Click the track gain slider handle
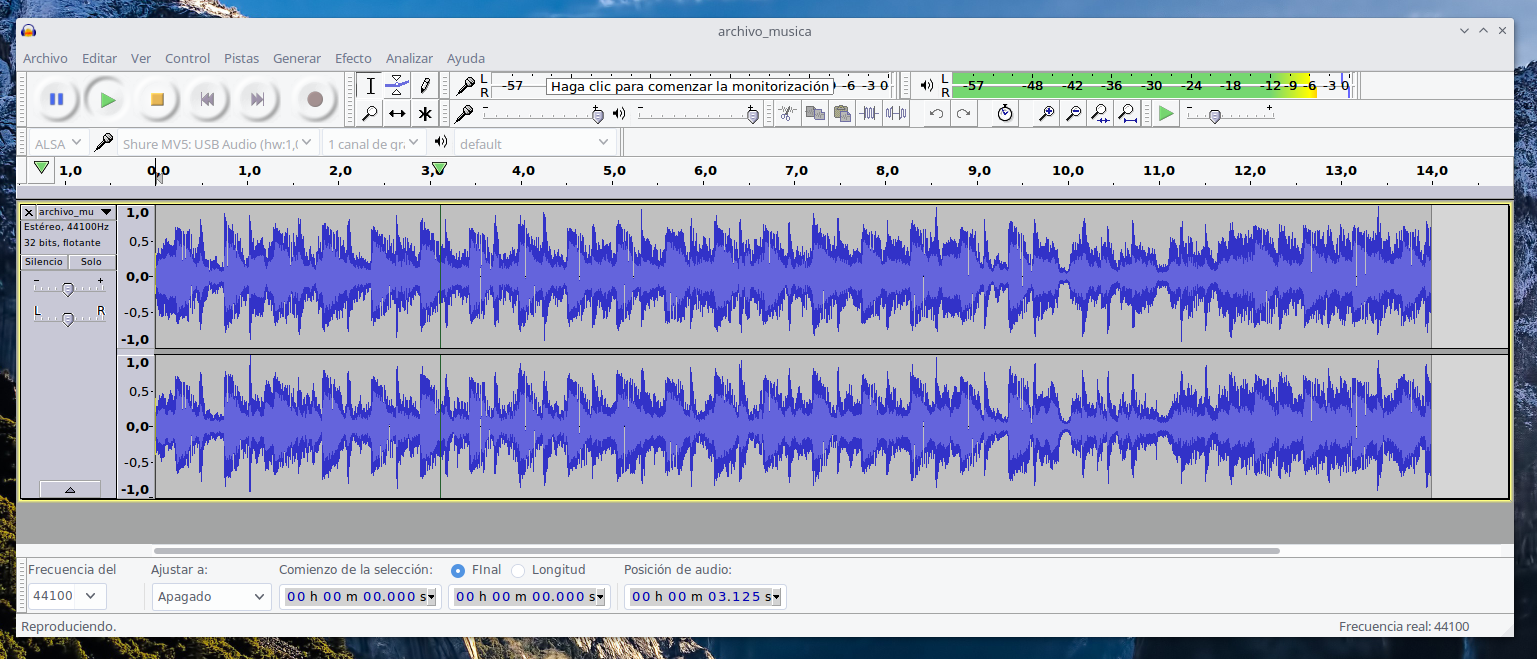The image size is (1537, 659). 68,289
